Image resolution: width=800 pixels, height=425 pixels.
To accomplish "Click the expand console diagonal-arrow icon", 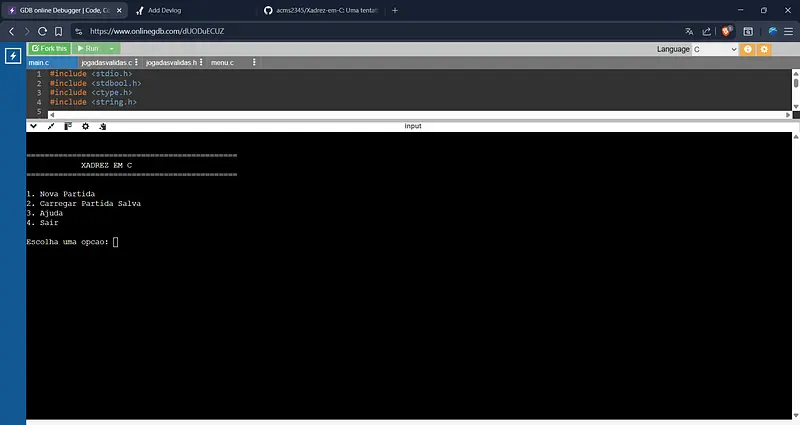I will [51, 126].
